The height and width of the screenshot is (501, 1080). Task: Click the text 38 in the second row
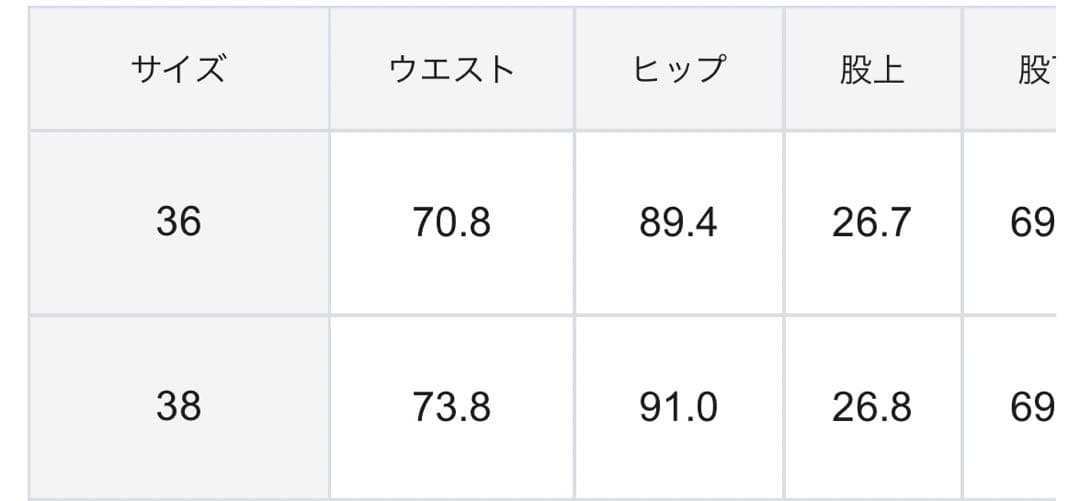point(178,406)
